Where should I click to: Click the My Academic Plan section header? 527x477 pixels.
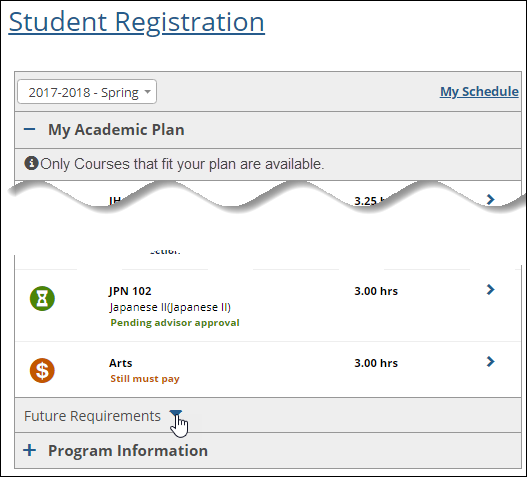(x=268, y=130)
